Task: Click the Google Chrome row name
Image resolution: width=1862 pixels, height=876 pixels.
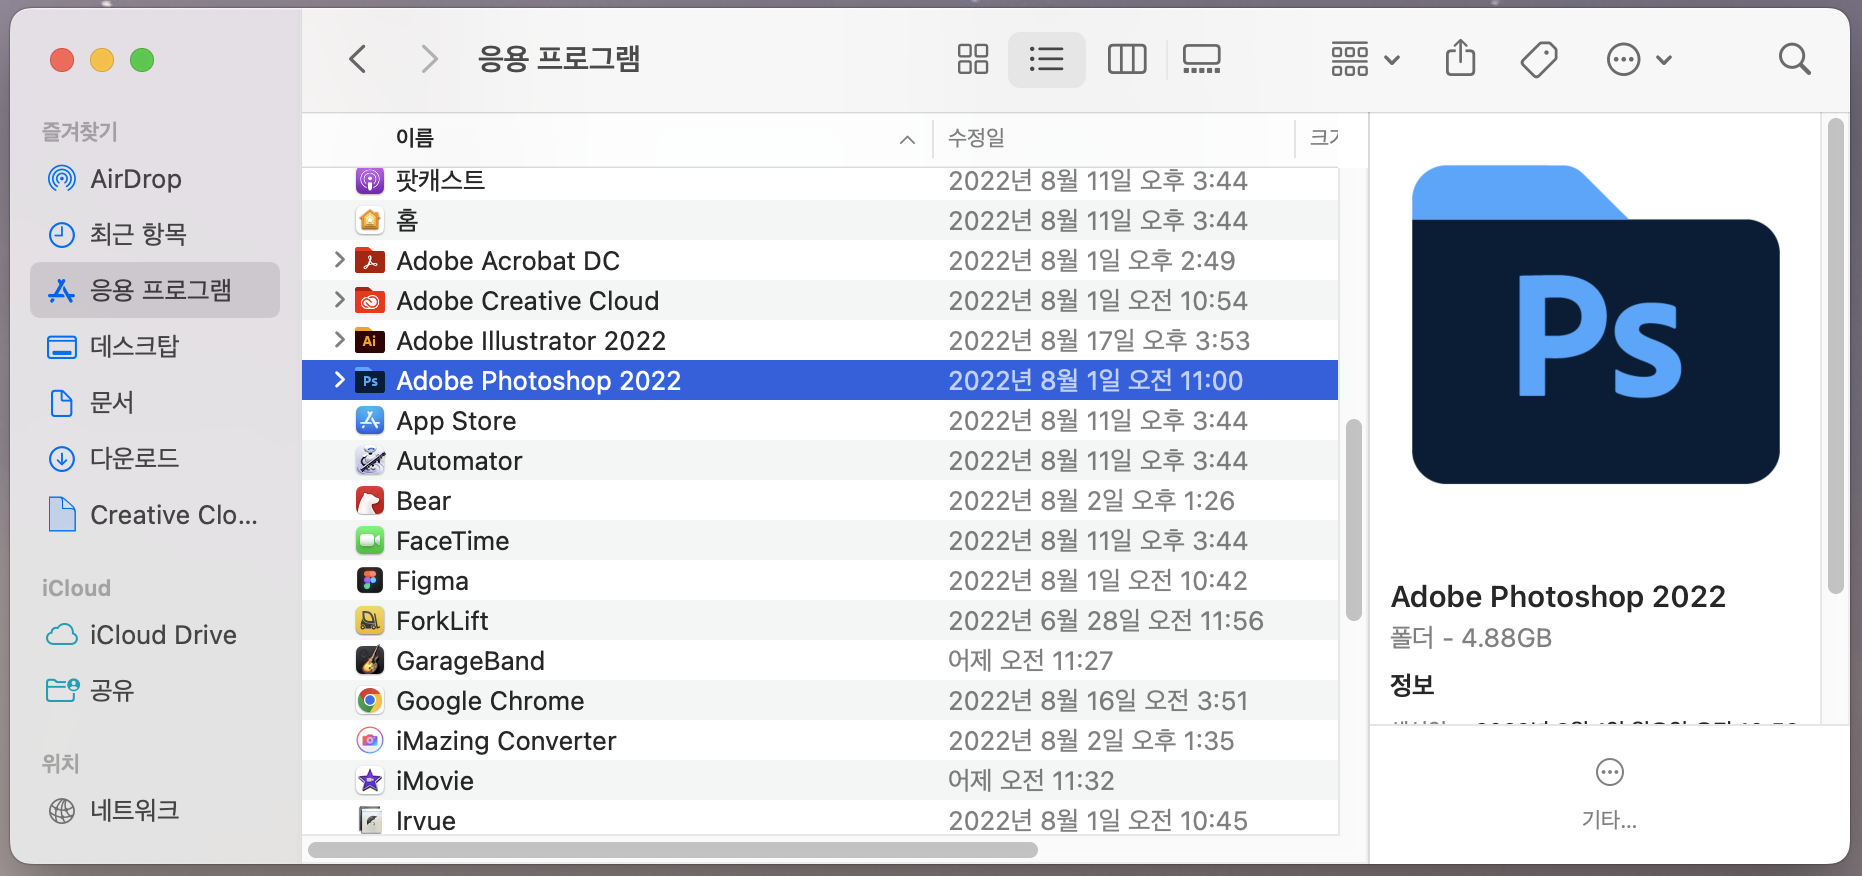Action: (x=490, y=701)
